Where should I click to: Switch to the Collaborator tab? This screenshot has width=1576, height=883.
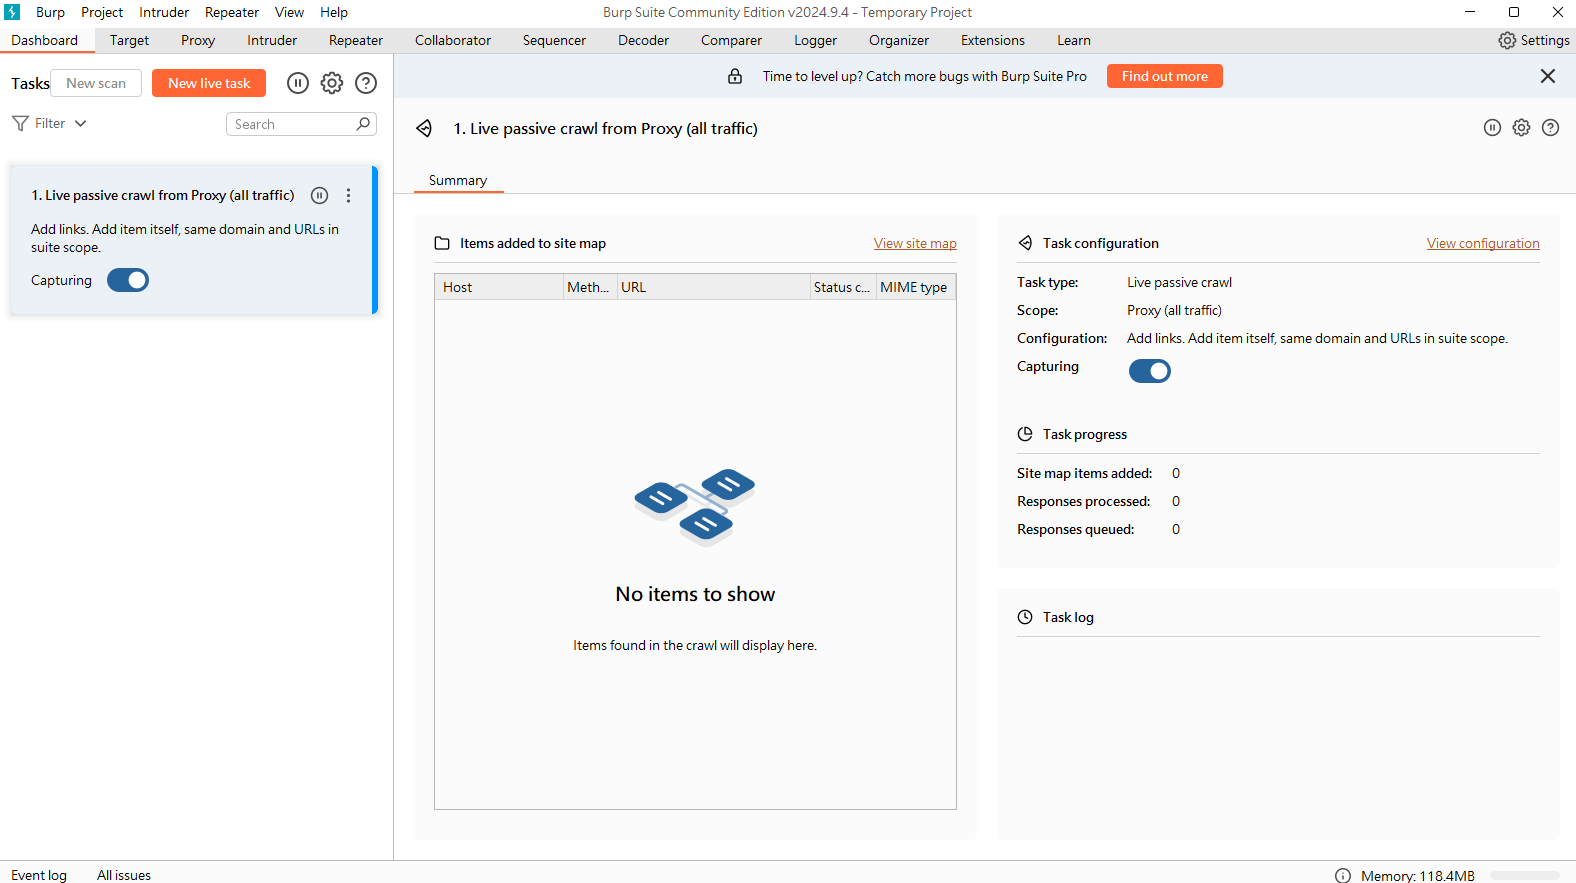(453, 40)
